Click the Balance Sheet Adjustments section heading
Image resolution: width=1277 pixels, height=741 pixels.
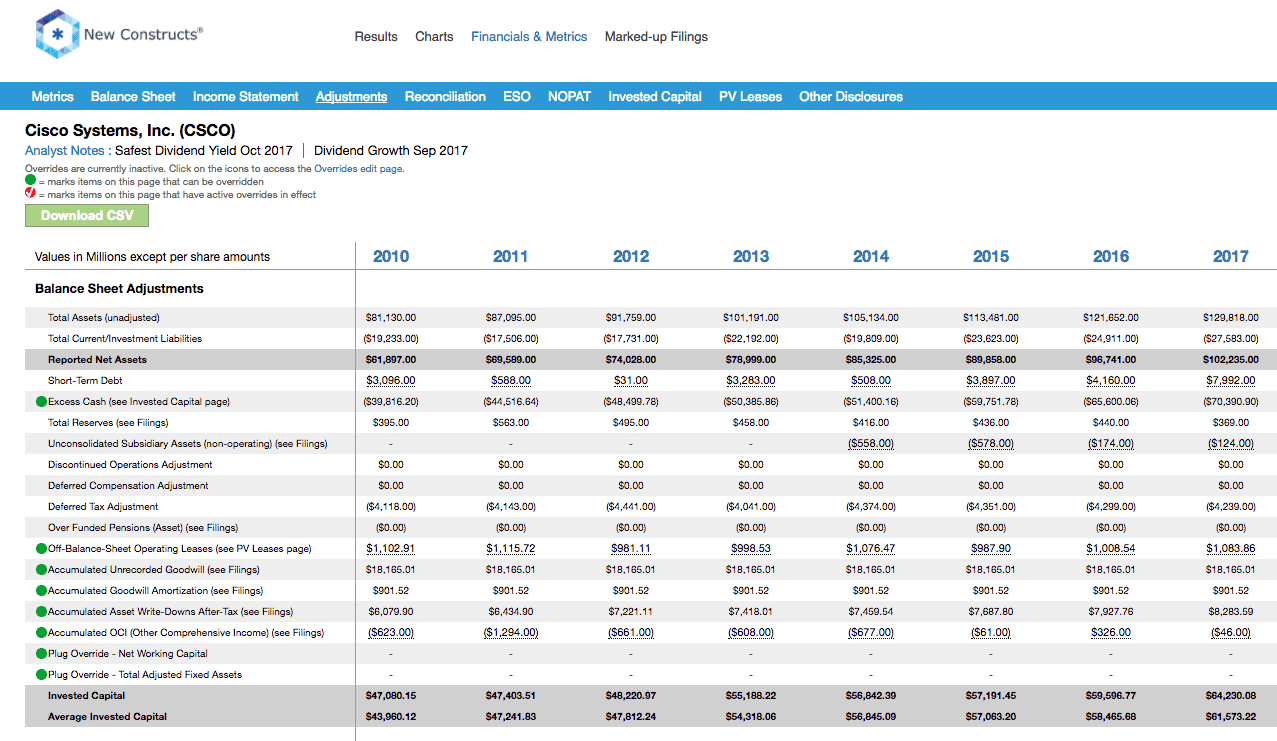point(119,289)
